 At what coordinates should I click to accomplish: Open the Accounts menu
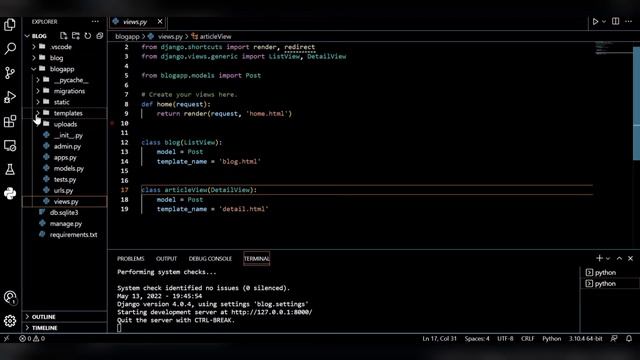click(10, 297)
